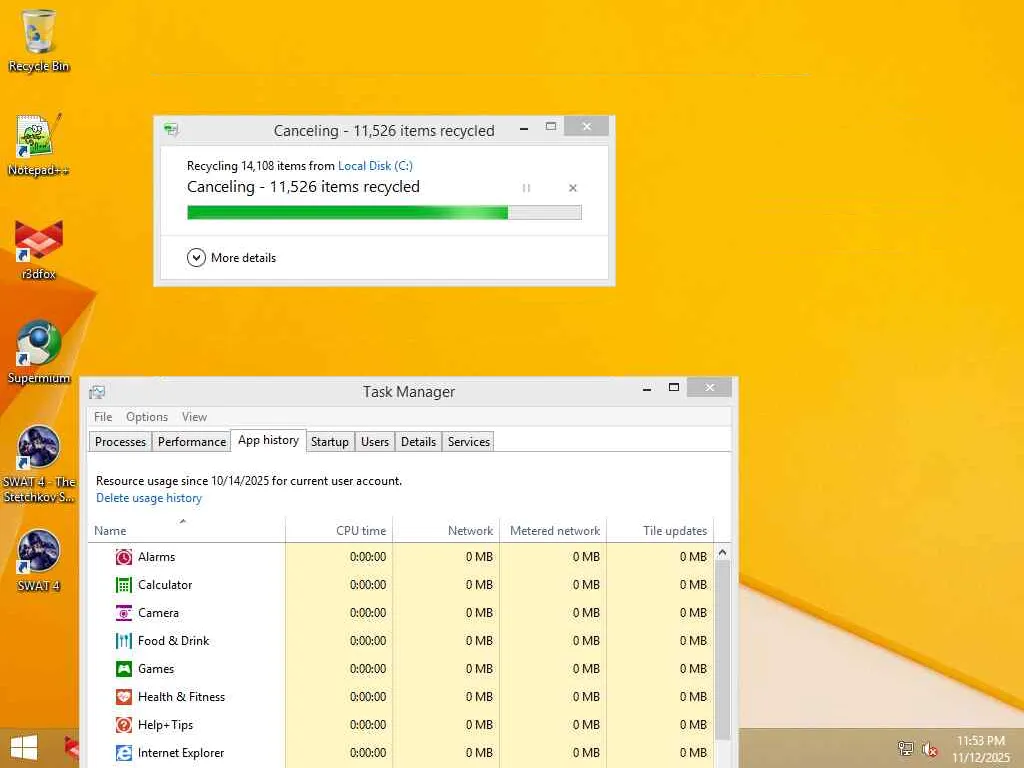Image resolution: width=1024 pixels, height=768 pixels.
Task: Click the recycling dialog title bar icon
Action: [x=171, y=129]
